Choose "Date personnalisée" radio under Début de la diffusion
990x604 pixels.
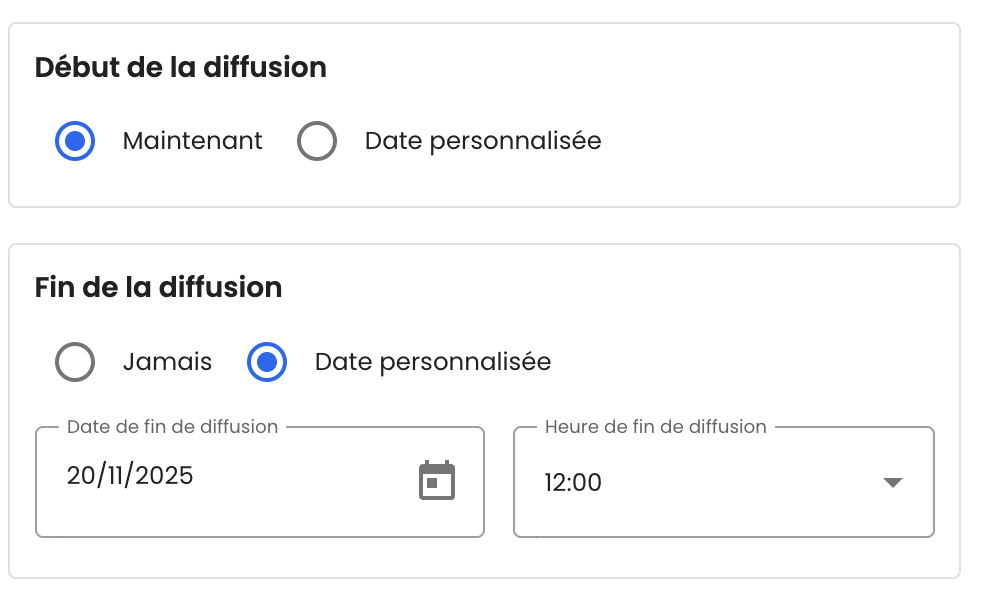pos(317,141)
